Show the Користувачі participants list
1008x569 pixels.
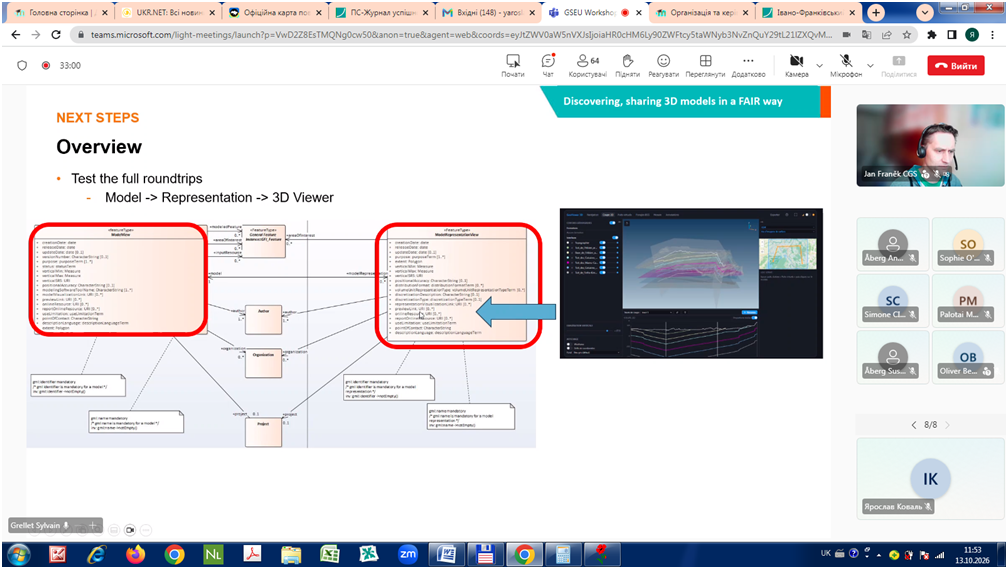tap(588, 66)
